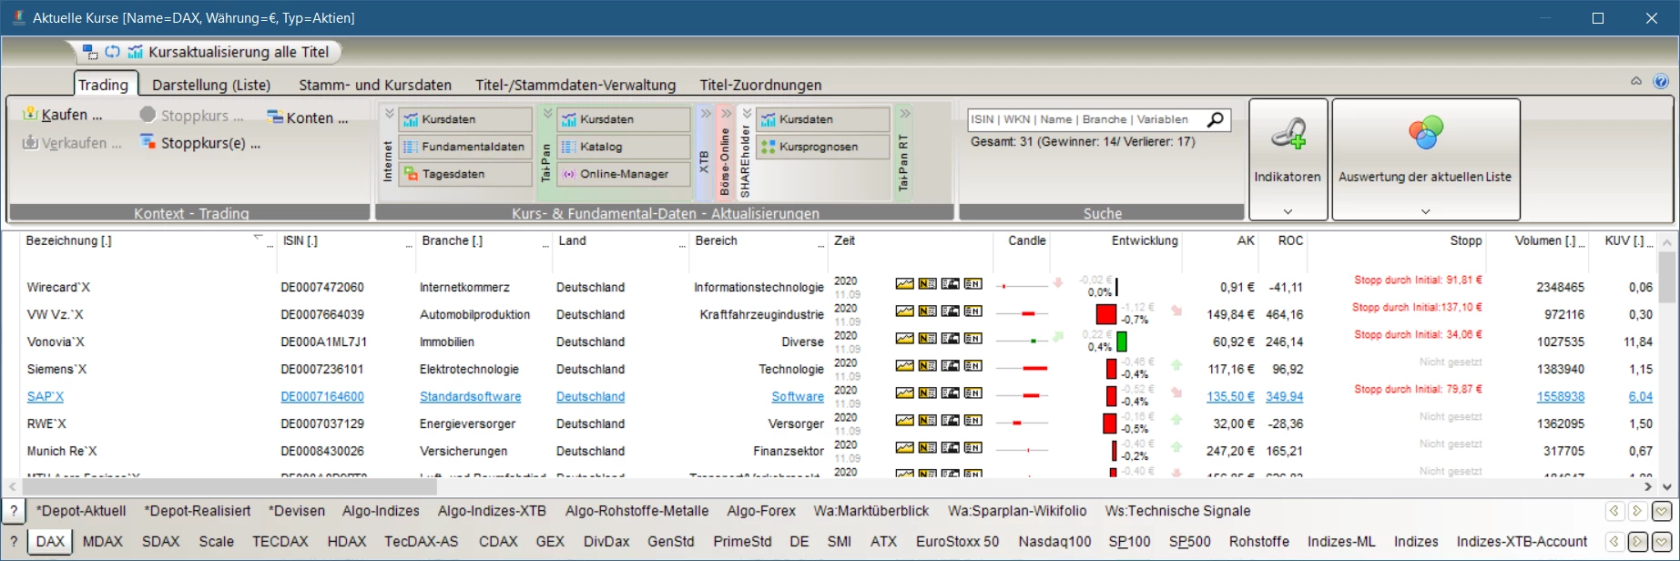Select the TECDAX list tab

pyautogui.click(x=280, y=541)
